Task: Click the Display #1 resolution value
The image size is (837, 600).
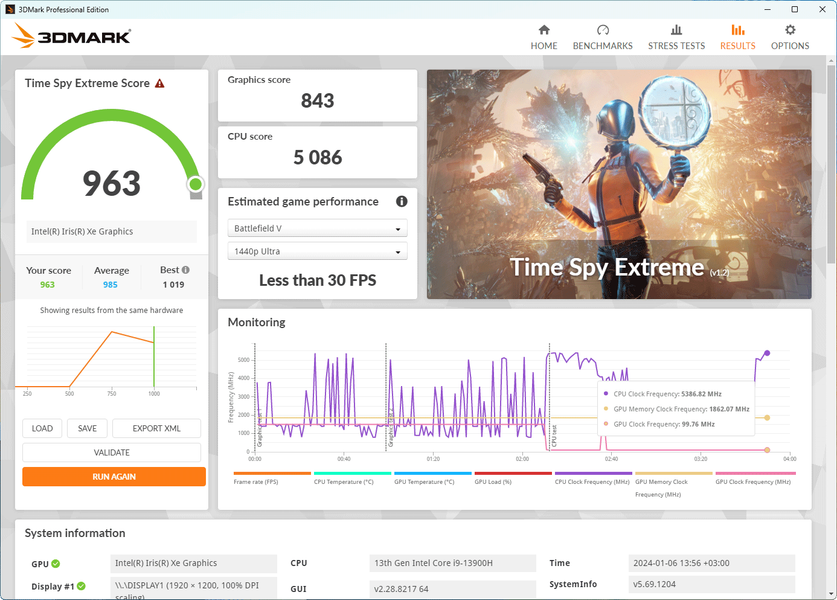Action: coord(194,588)
